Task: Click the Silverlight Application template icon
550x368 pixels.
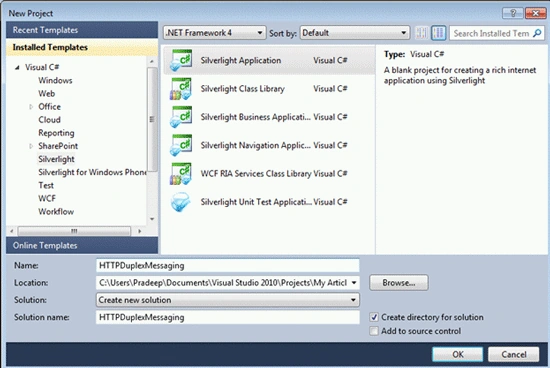Action: (x=181, y=60)
